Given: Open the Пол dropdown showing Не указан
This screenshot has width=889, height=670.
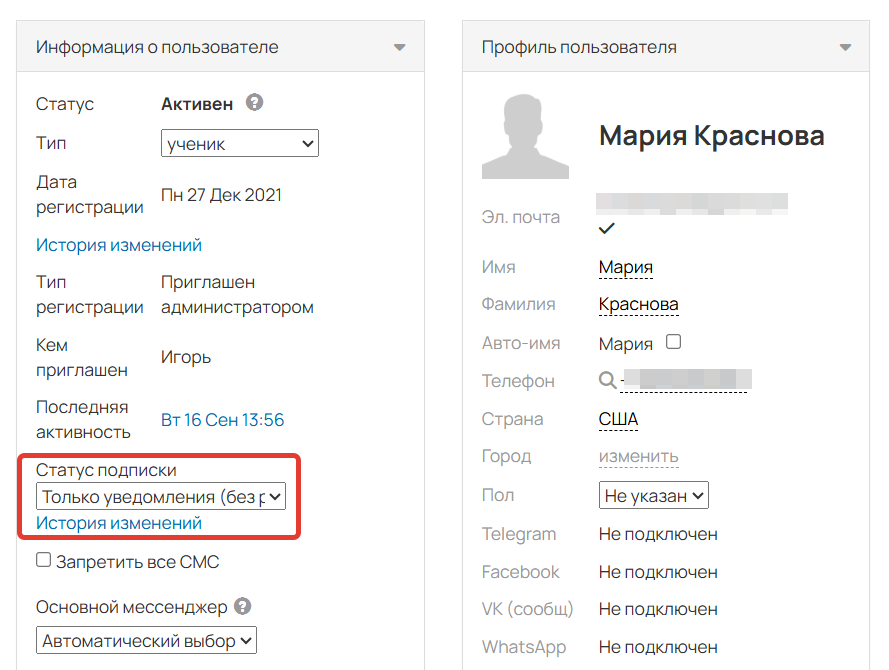Looking at the screenshot, I should (x=653, y=494).
